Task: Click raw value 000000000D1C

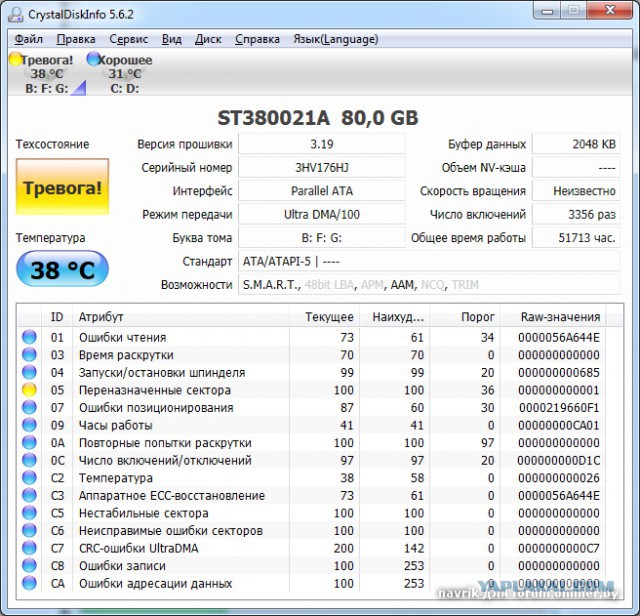Action: click(x=559, y=460)
